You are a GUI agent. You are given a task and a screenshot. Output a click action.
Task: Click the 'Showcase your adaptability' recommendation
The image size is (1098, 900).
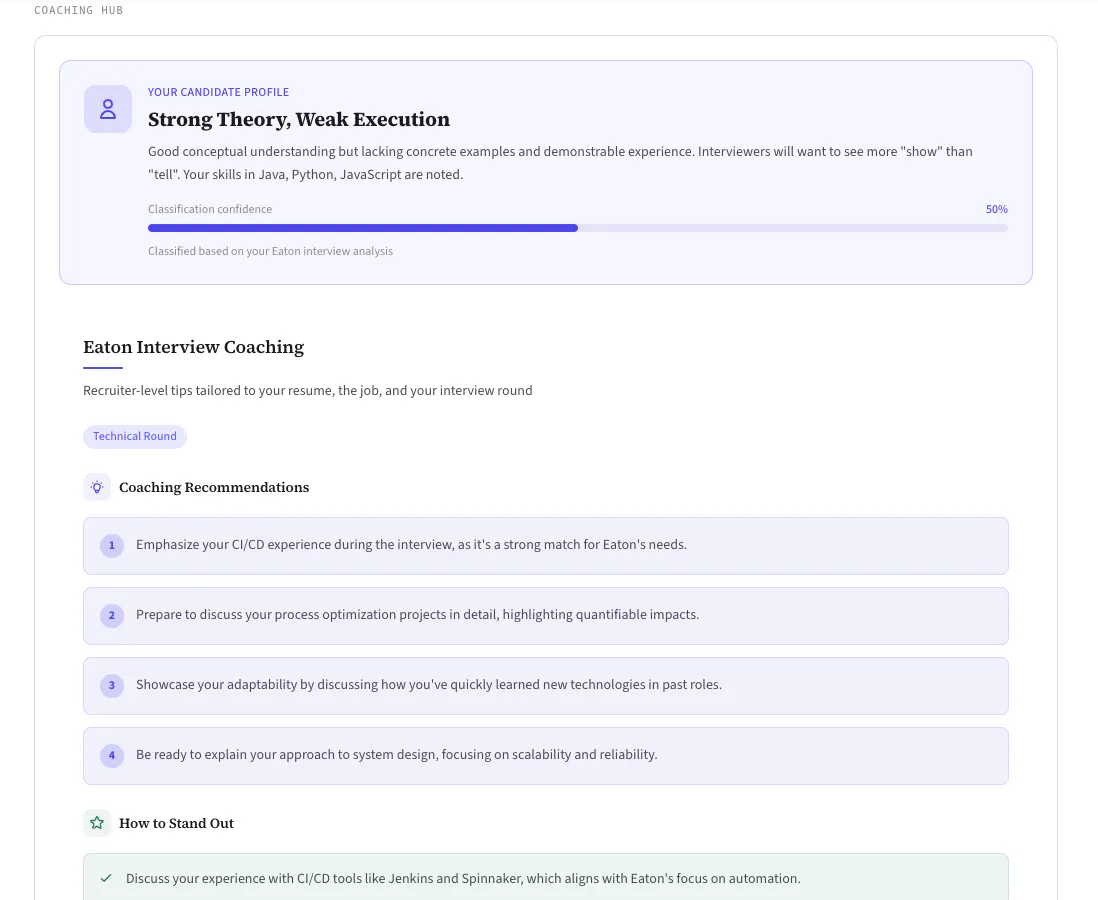(x=545, y=686)
